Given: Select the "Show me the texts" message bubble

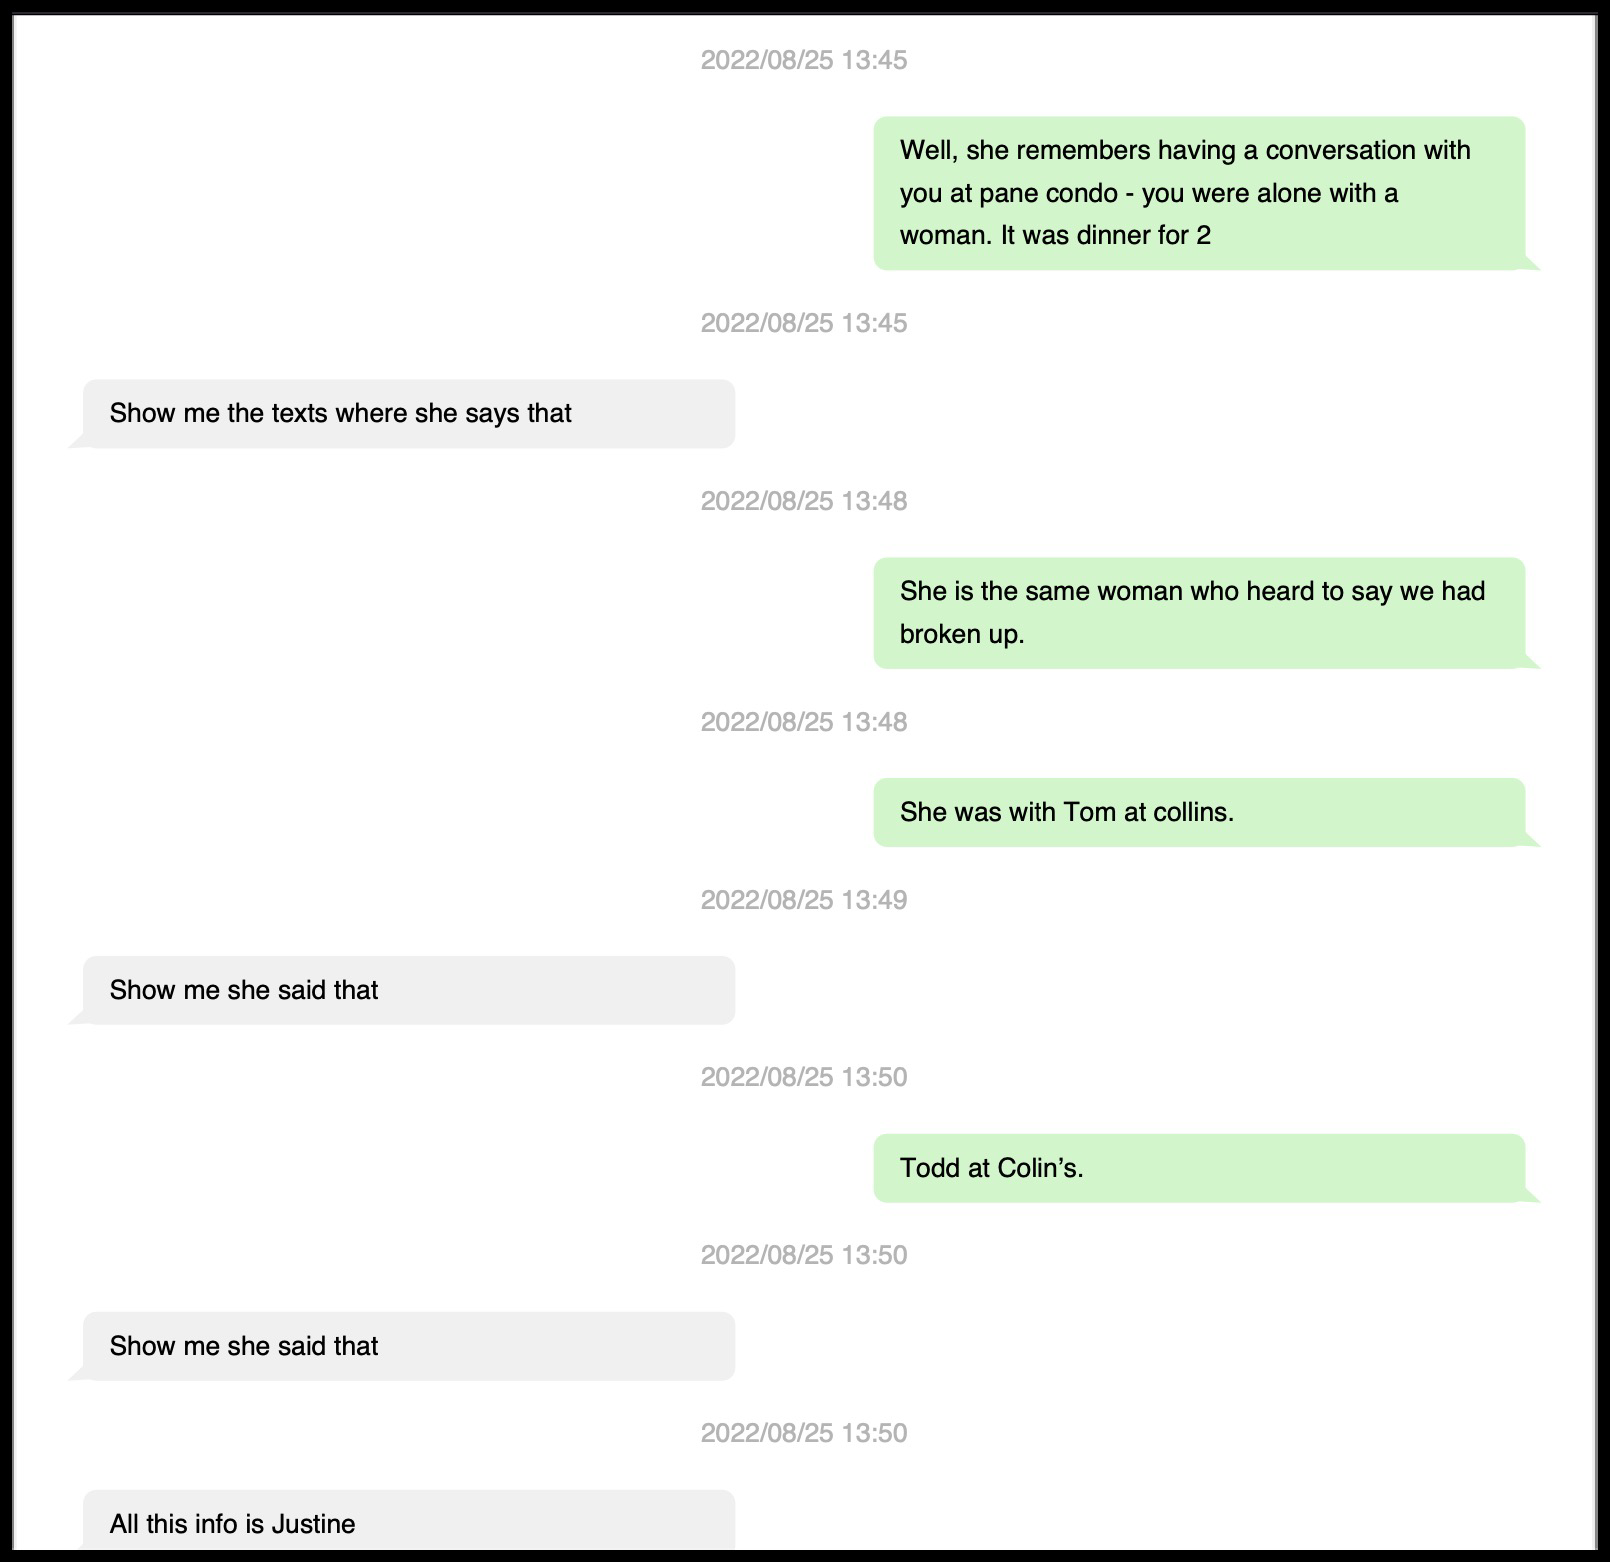Looking at the screenshot, I should click(408, 413).
